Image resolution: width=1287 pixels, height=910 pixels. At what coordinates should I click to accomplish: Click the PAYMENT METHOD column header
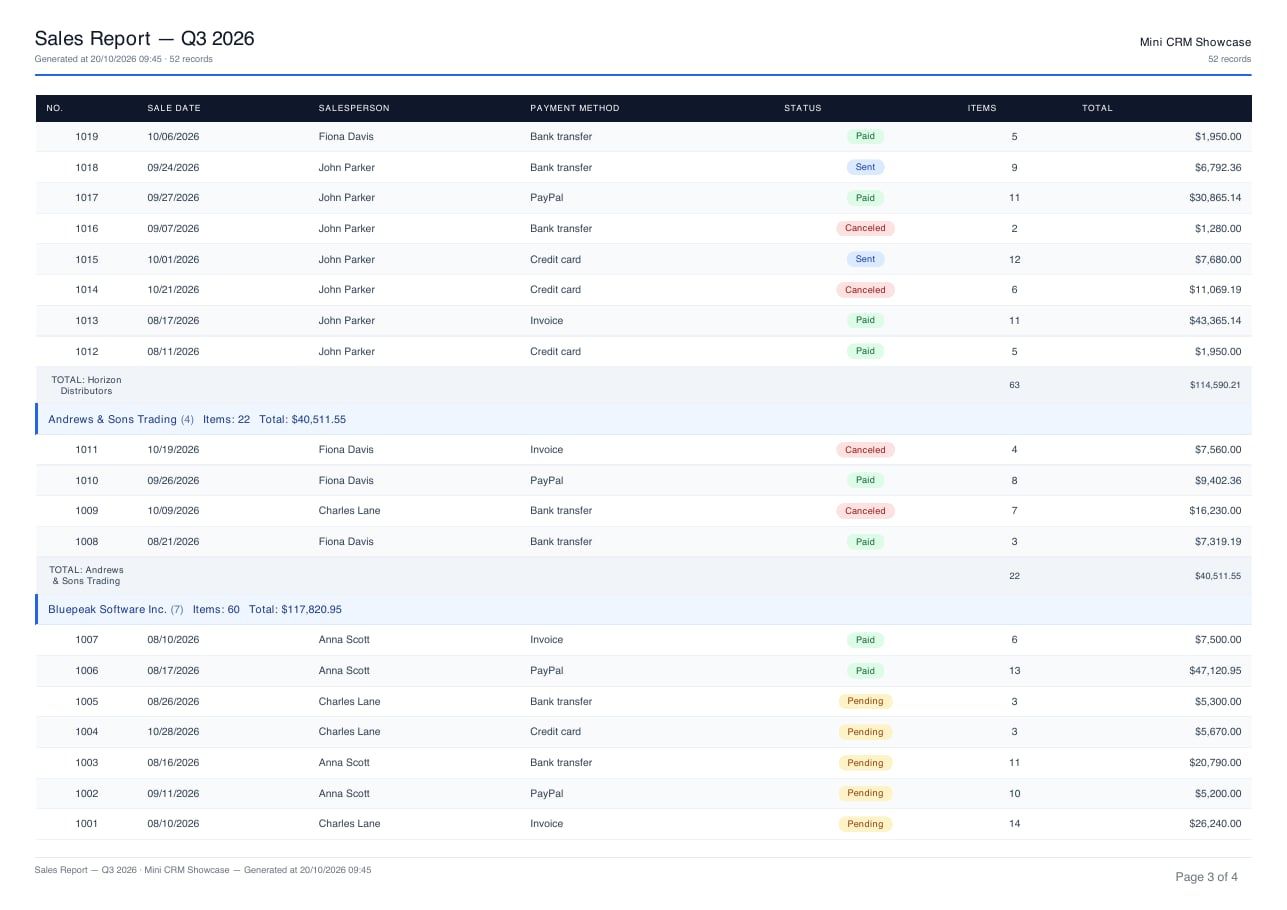tap(575, 108)
